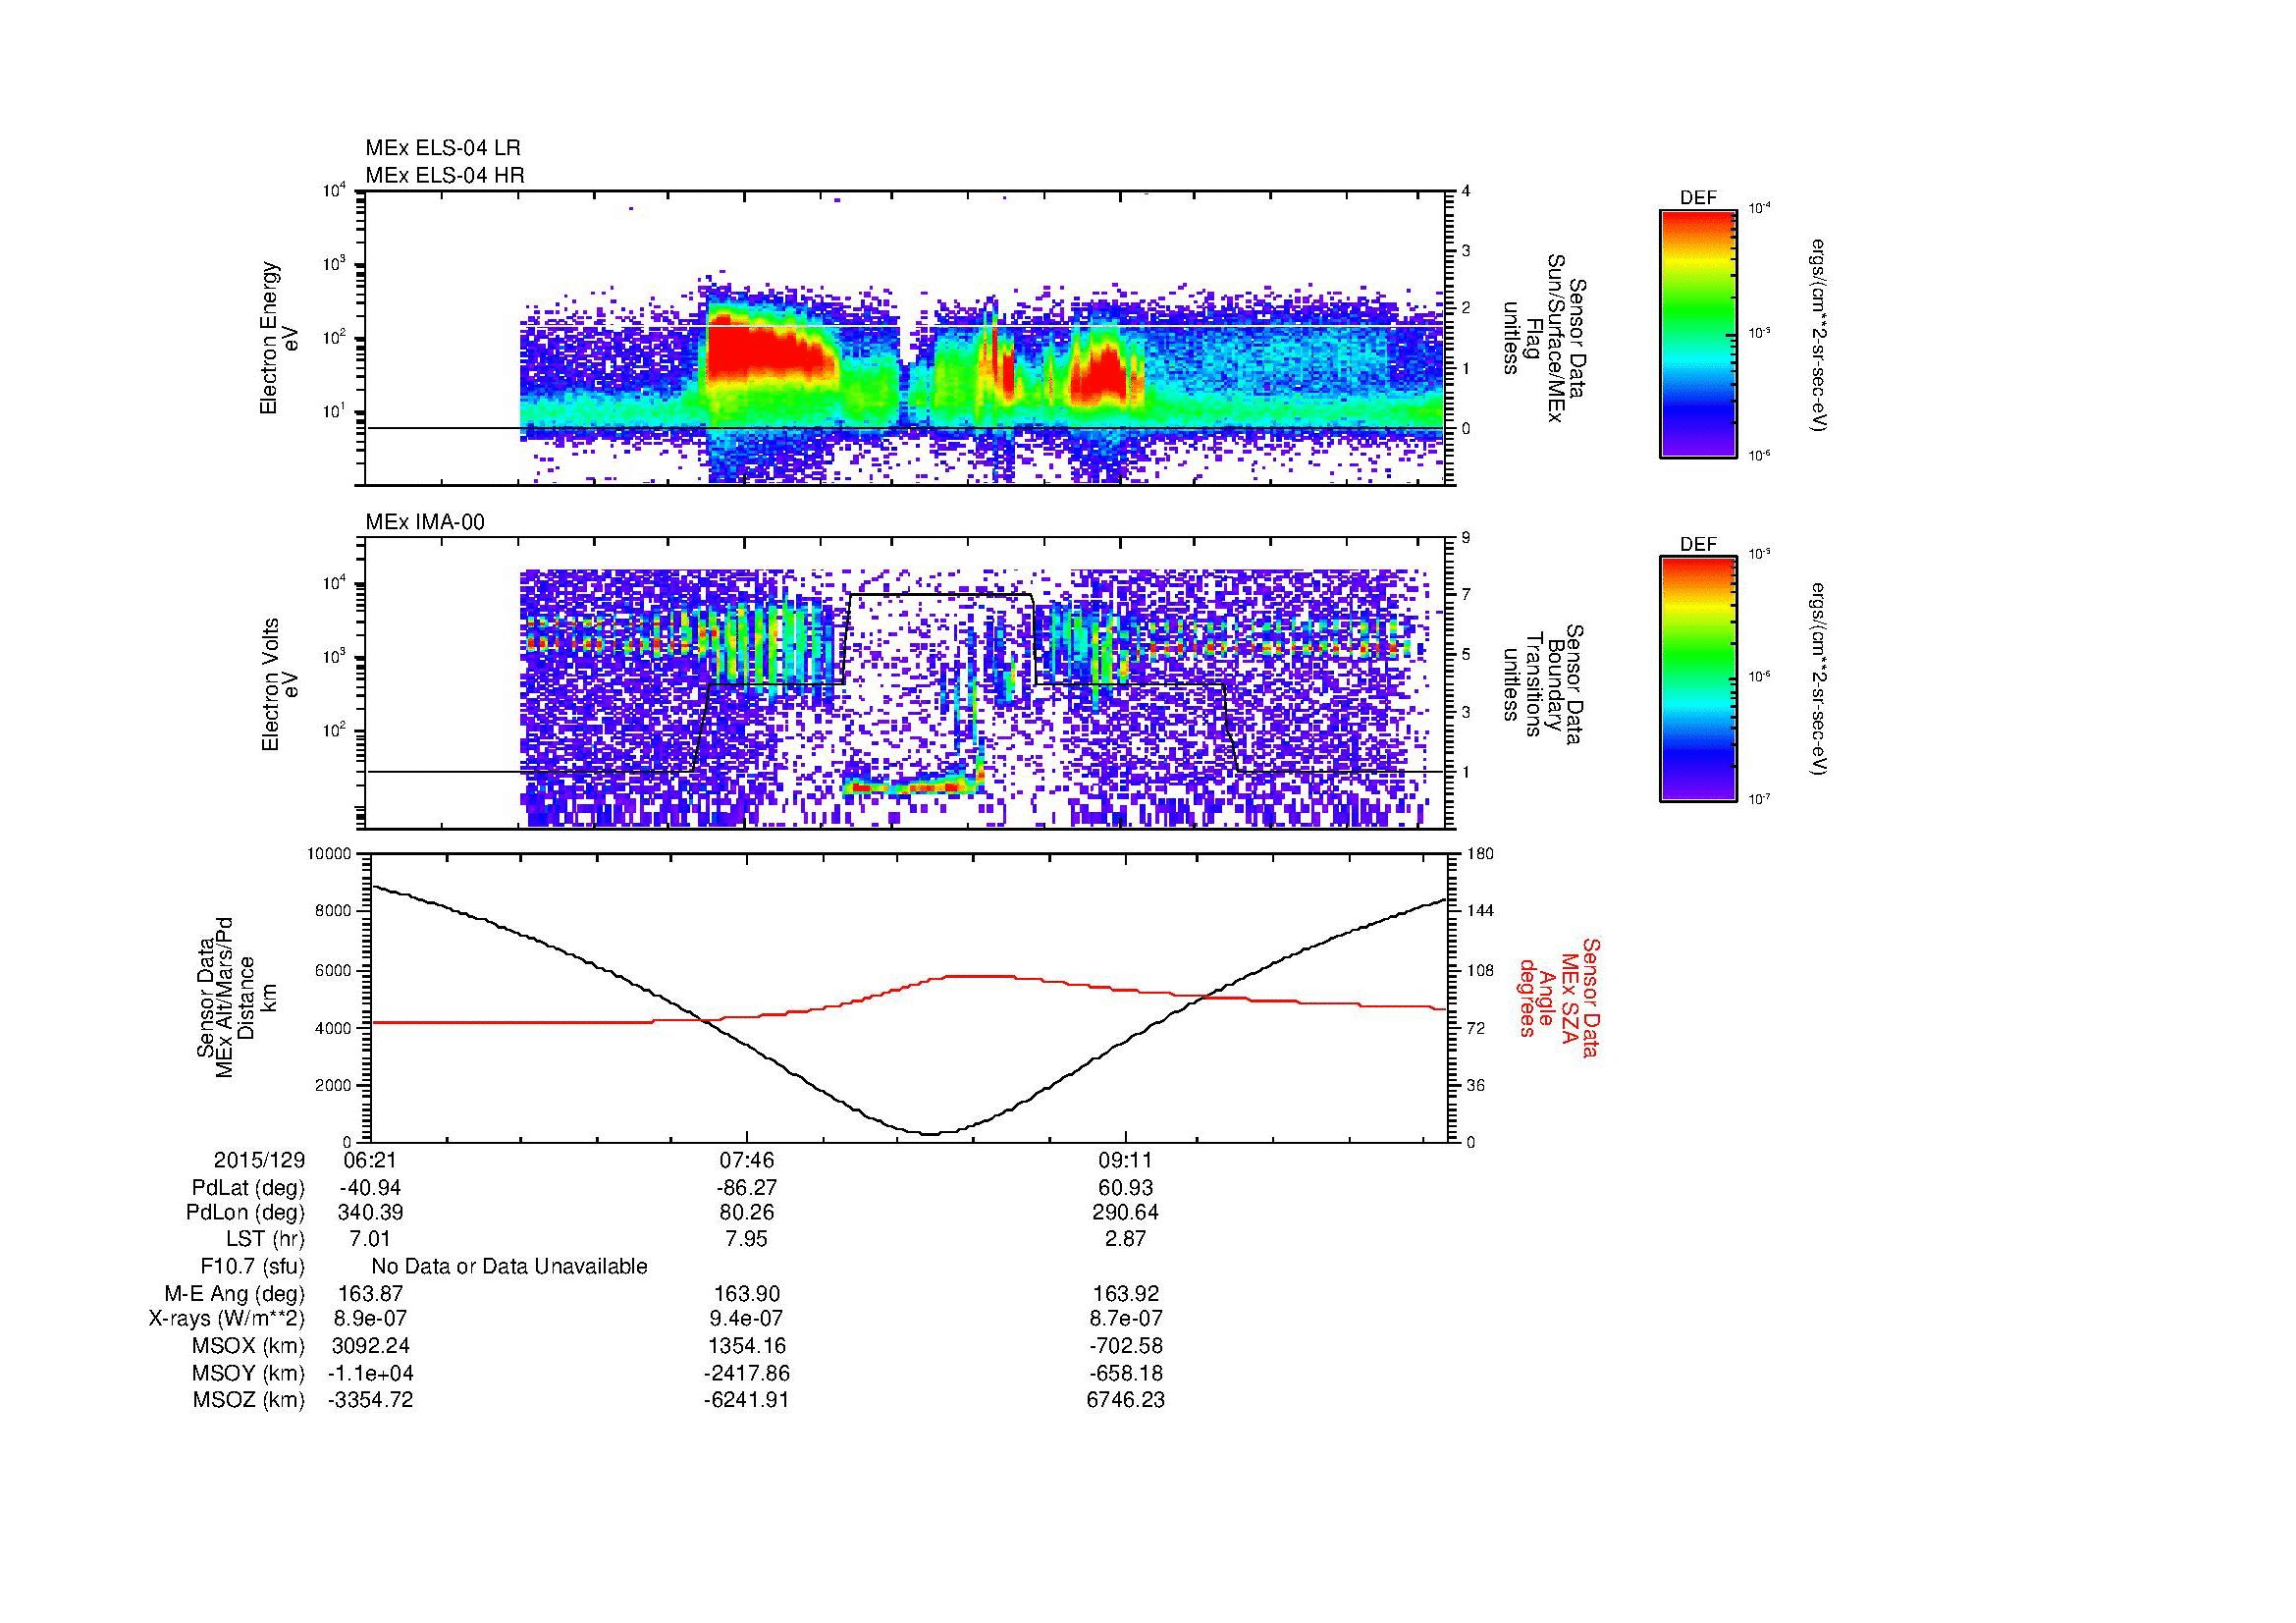
Task: Click the 'MSOY (km)' row label
Action: [x=248, y=1373]
